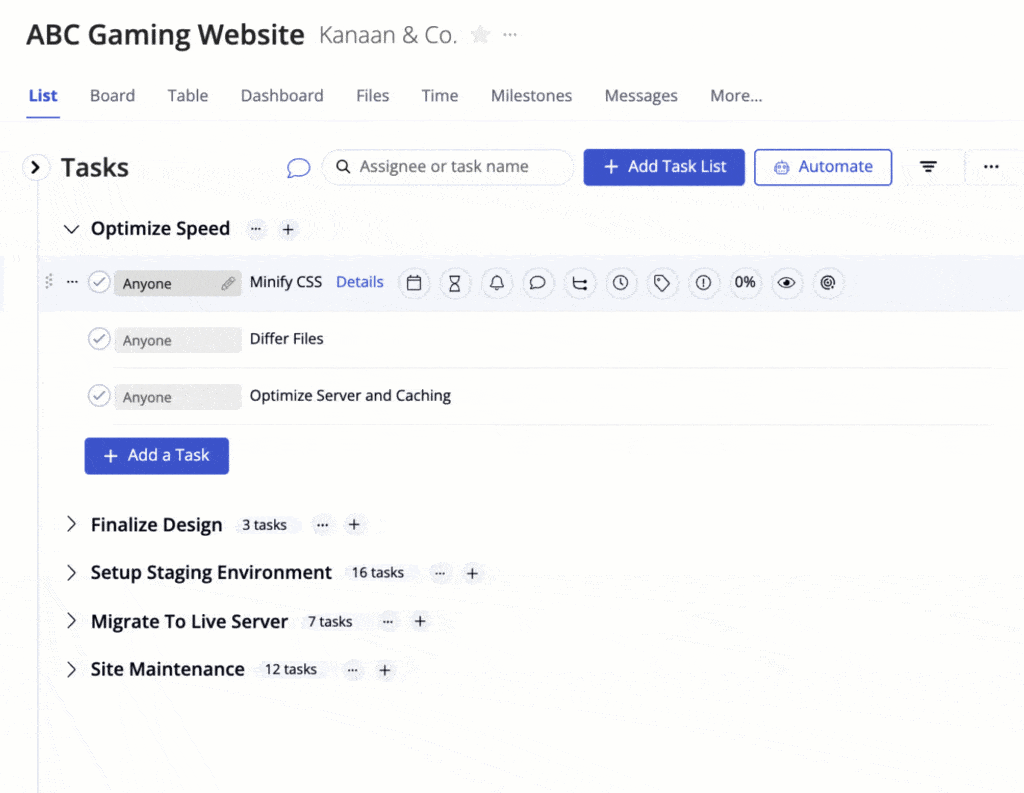Open the Files tab

point(372,96)
